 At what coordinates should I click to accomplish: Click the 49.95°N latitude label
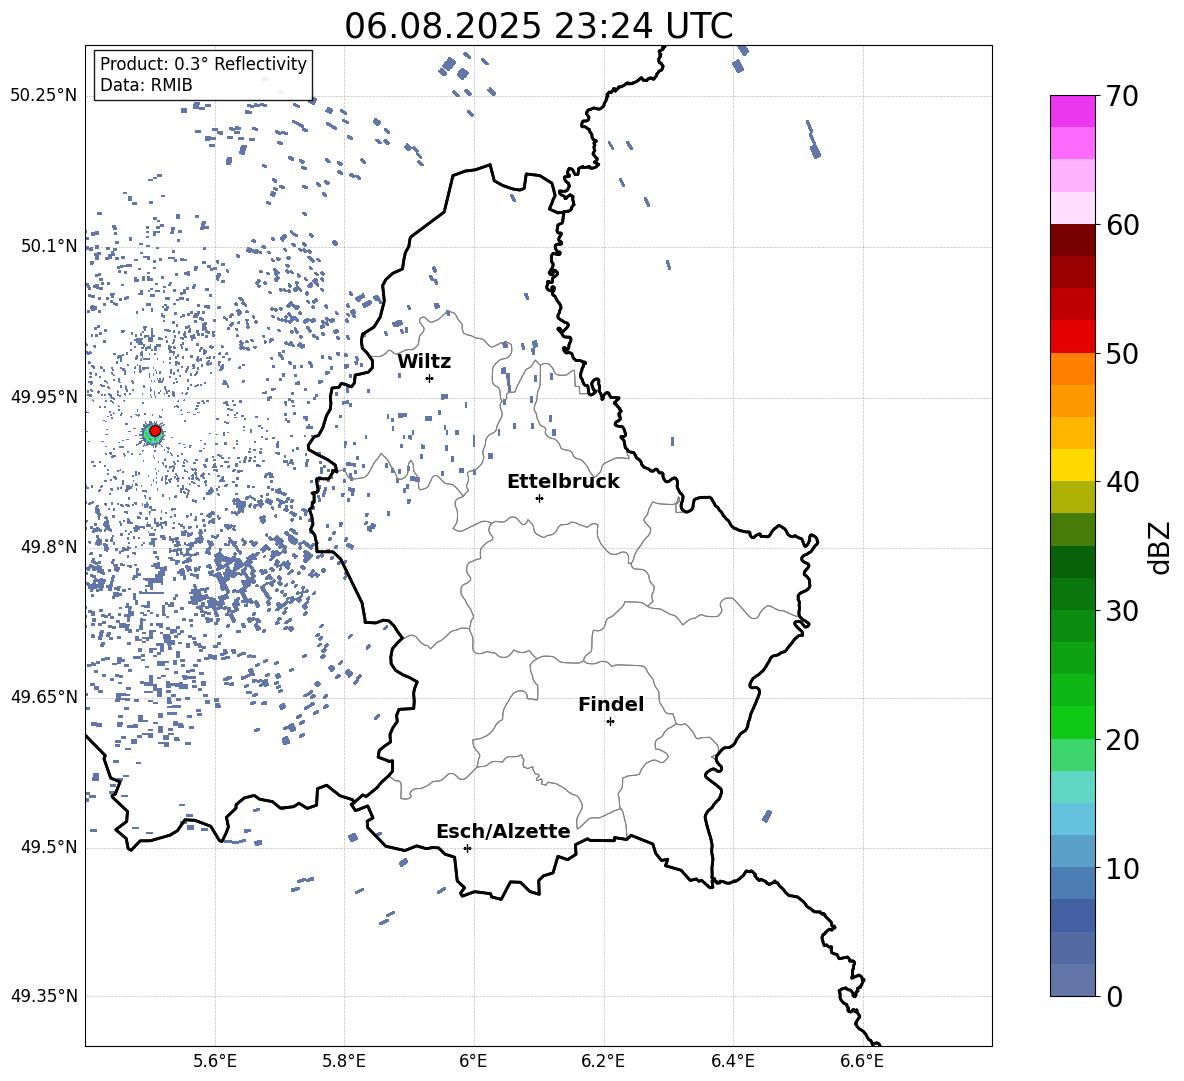pos(44,397)
